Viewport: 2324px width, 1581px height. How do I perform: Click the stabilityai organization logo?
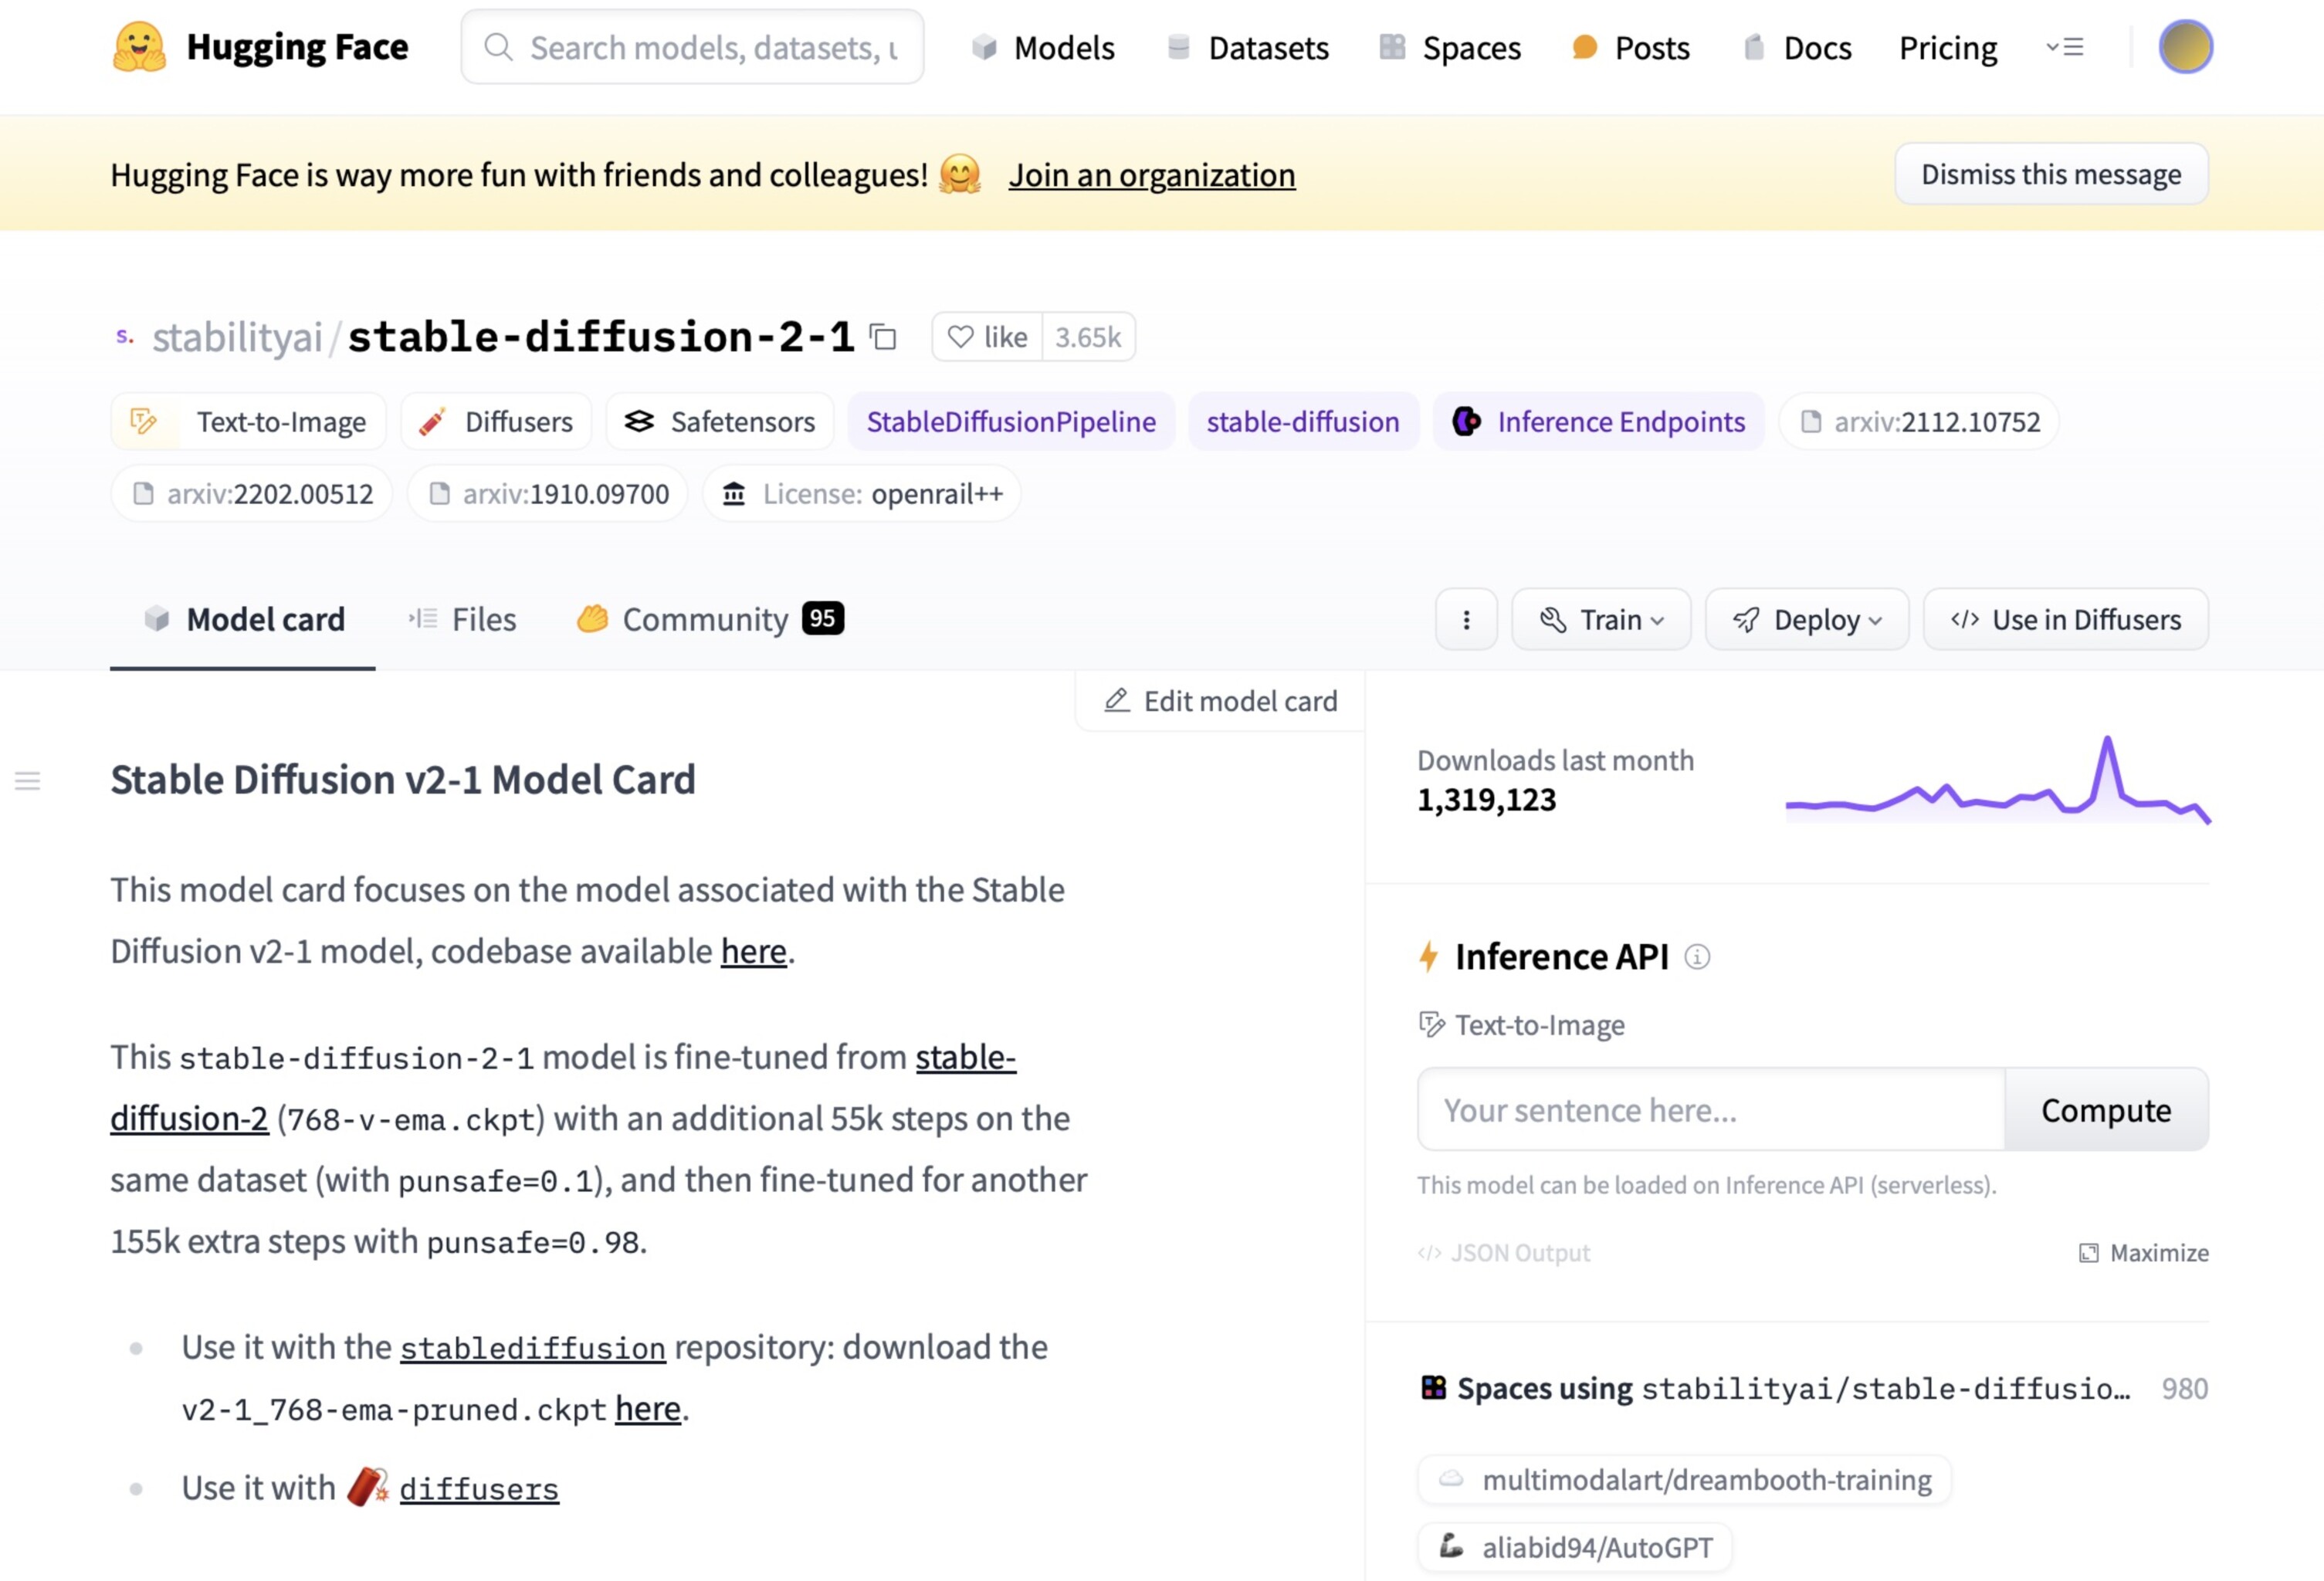(x=125, y=337)
